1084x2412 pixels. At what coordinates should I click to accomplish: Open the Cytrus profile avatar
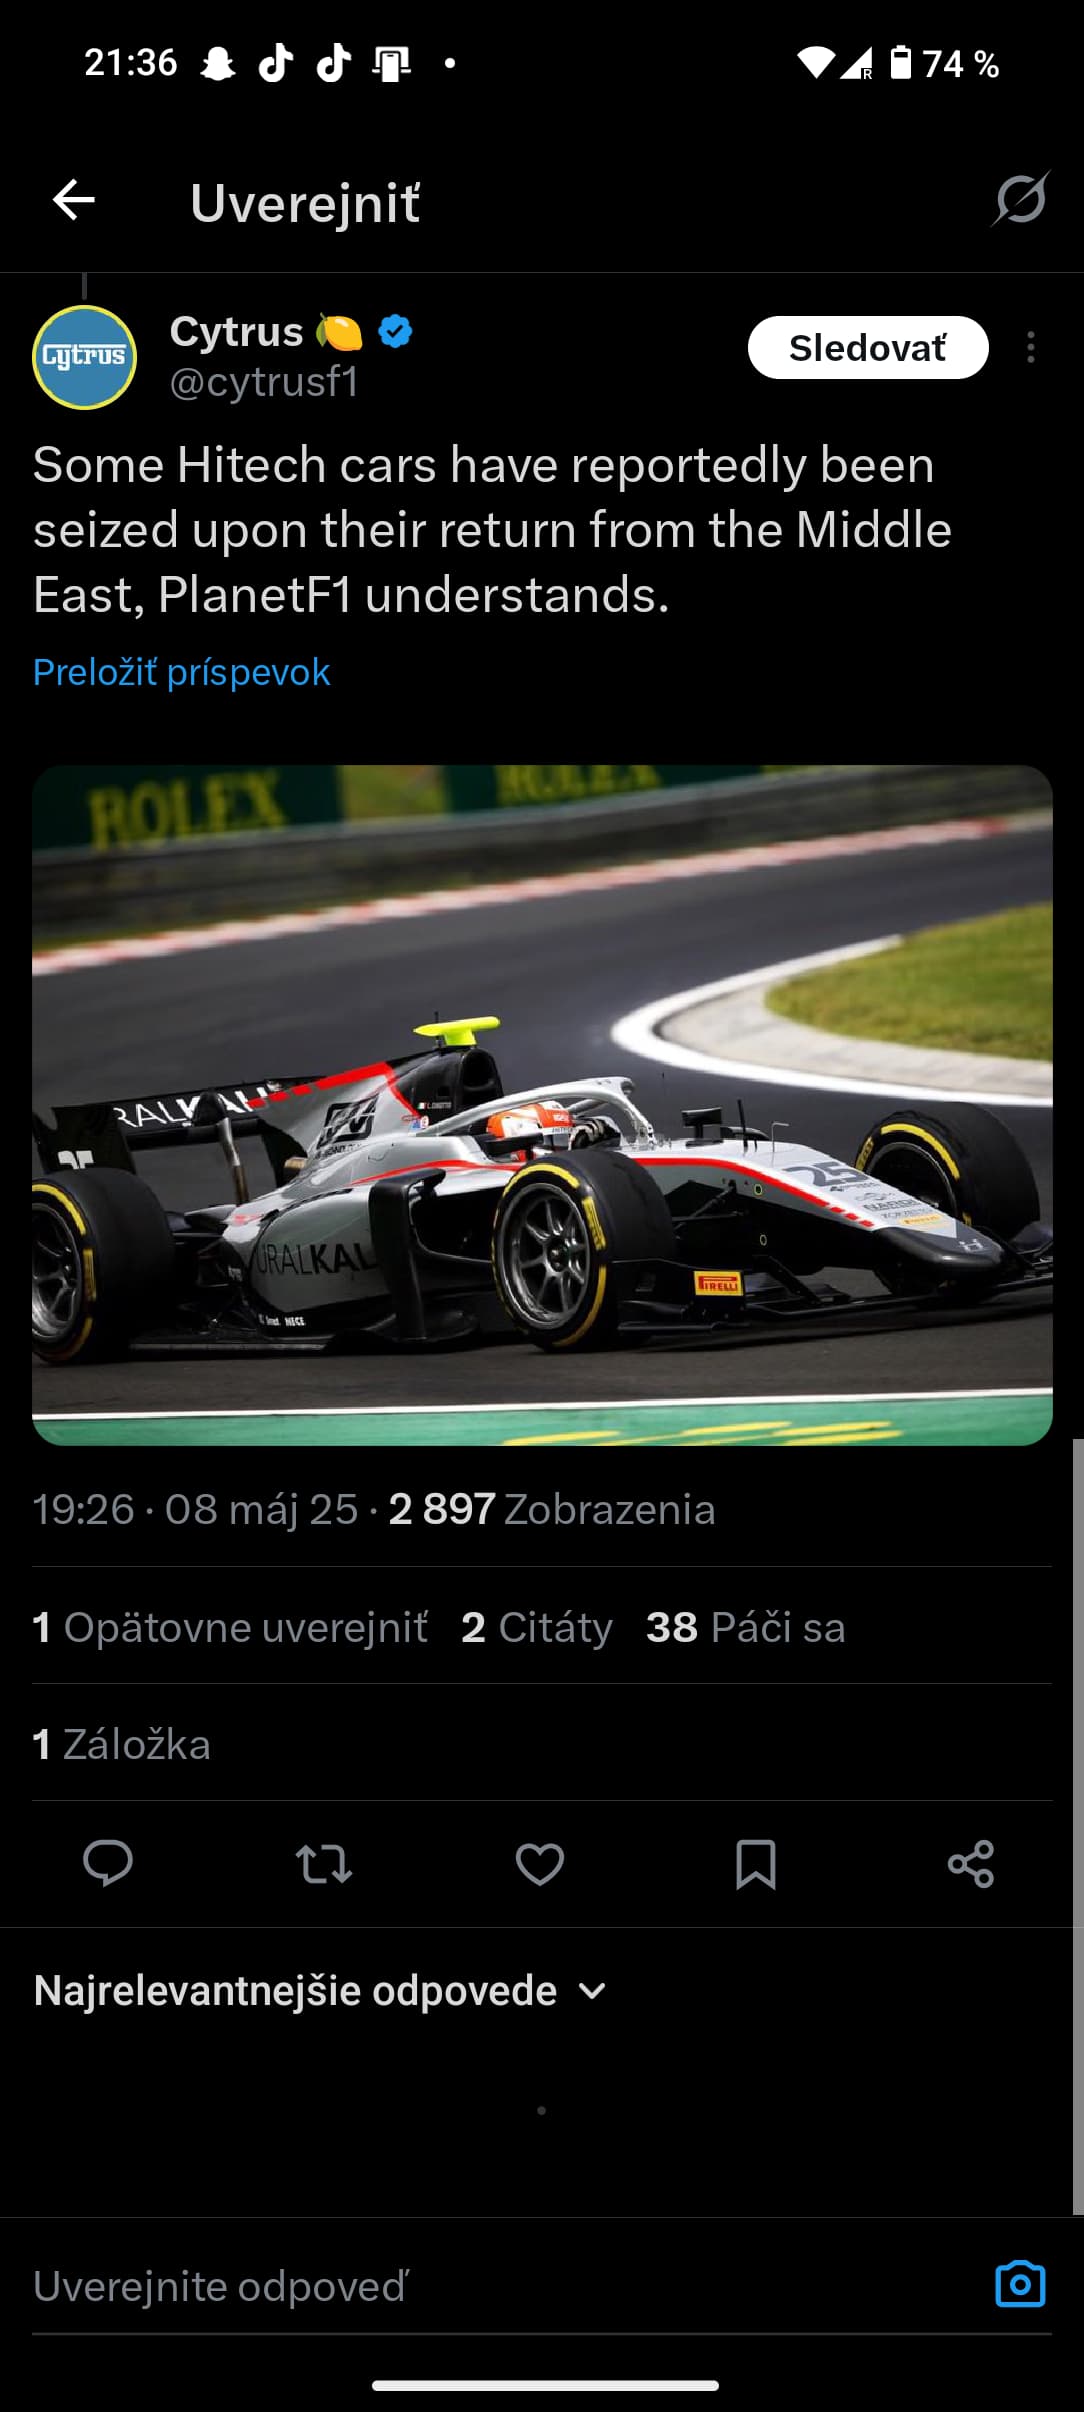coord(85,357)
